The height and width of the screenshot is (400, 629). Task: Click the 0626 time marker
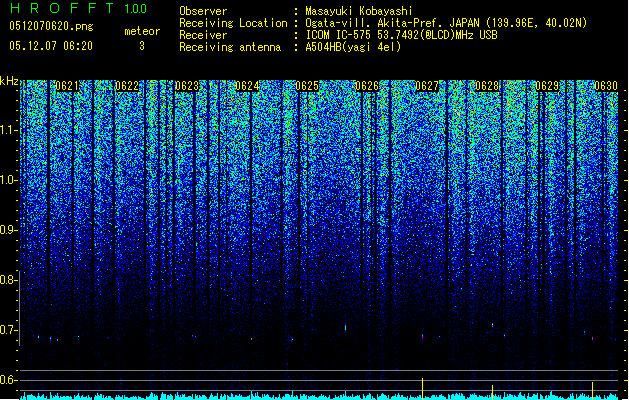367,86
